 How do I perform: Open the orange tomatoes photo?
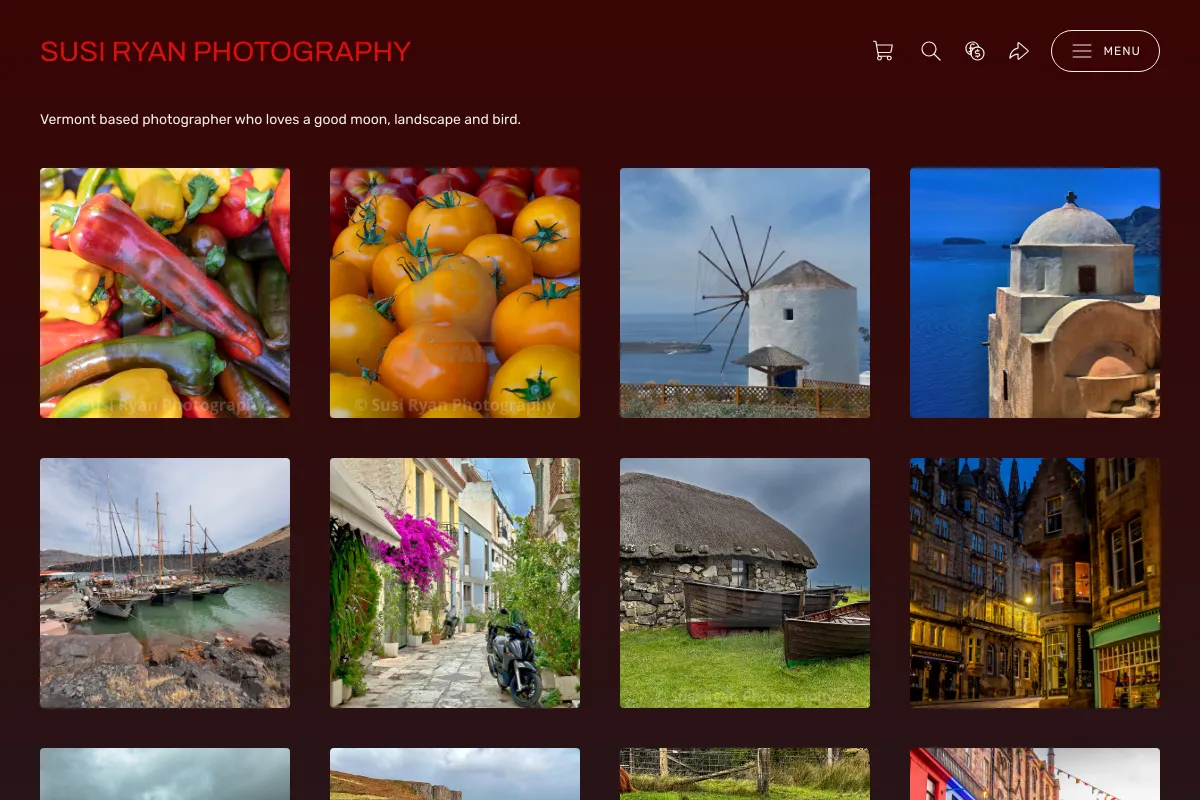coord(455,293)
